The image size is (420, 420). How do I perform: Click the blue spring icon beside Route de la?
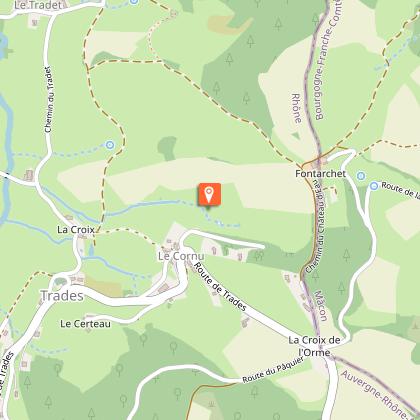[x=374, y=186]
